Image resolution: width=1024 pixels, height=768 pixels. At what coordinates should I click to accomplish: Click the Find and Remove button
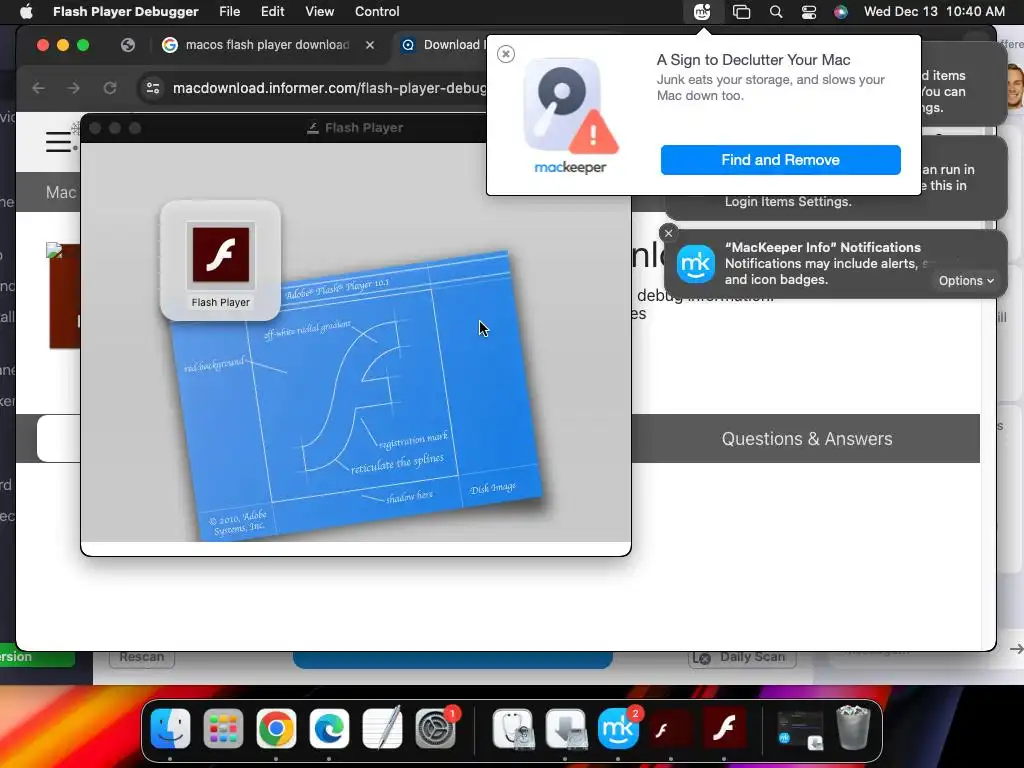point(780,160)
